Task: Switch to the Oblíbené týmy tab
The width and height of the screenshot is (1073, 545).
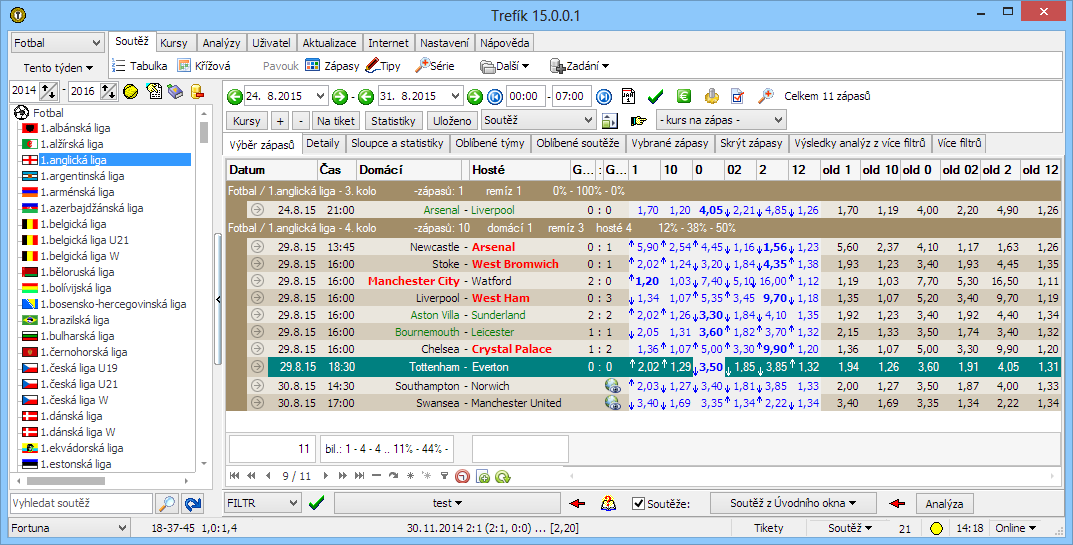Action: (x=490, y=143)
